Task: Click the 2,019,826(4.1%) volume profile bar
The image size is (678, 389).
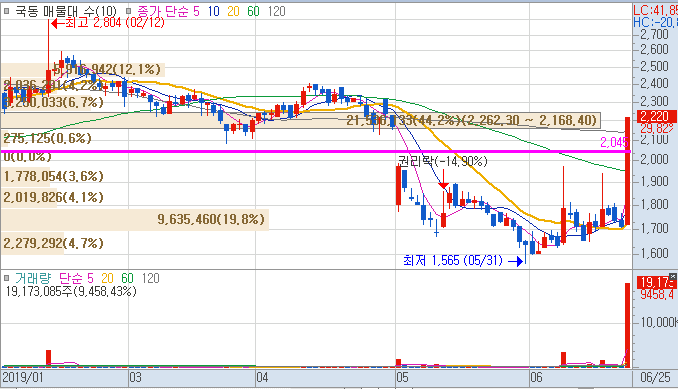Action: coord(29,197)
